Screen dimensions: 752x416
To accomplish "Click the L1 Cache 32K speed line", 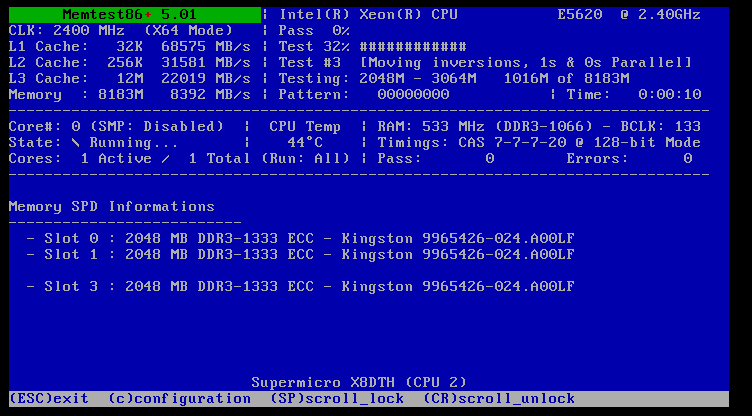I will tap(129, 47).
